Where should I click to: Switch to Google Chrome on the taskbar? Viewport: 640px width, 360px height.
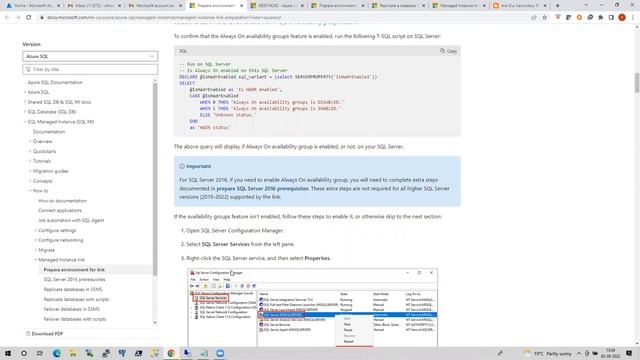coord(171,353)
